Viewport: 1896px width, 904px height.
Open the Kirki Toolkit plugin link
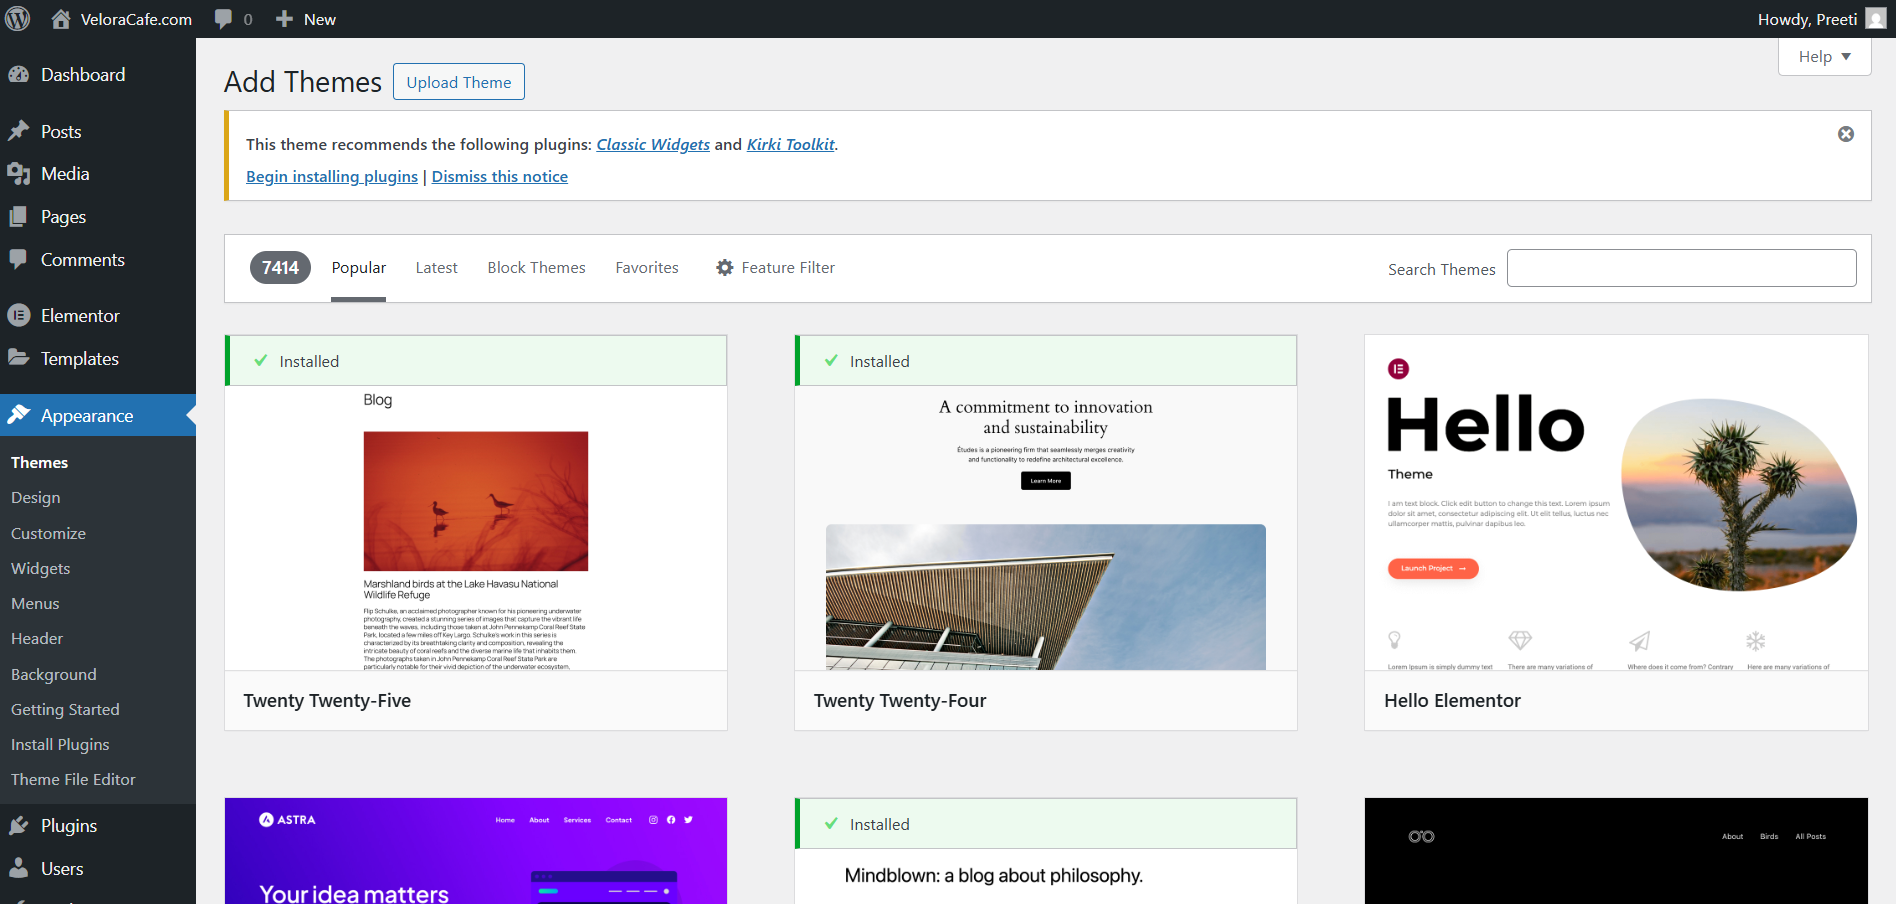click(791, 145)
